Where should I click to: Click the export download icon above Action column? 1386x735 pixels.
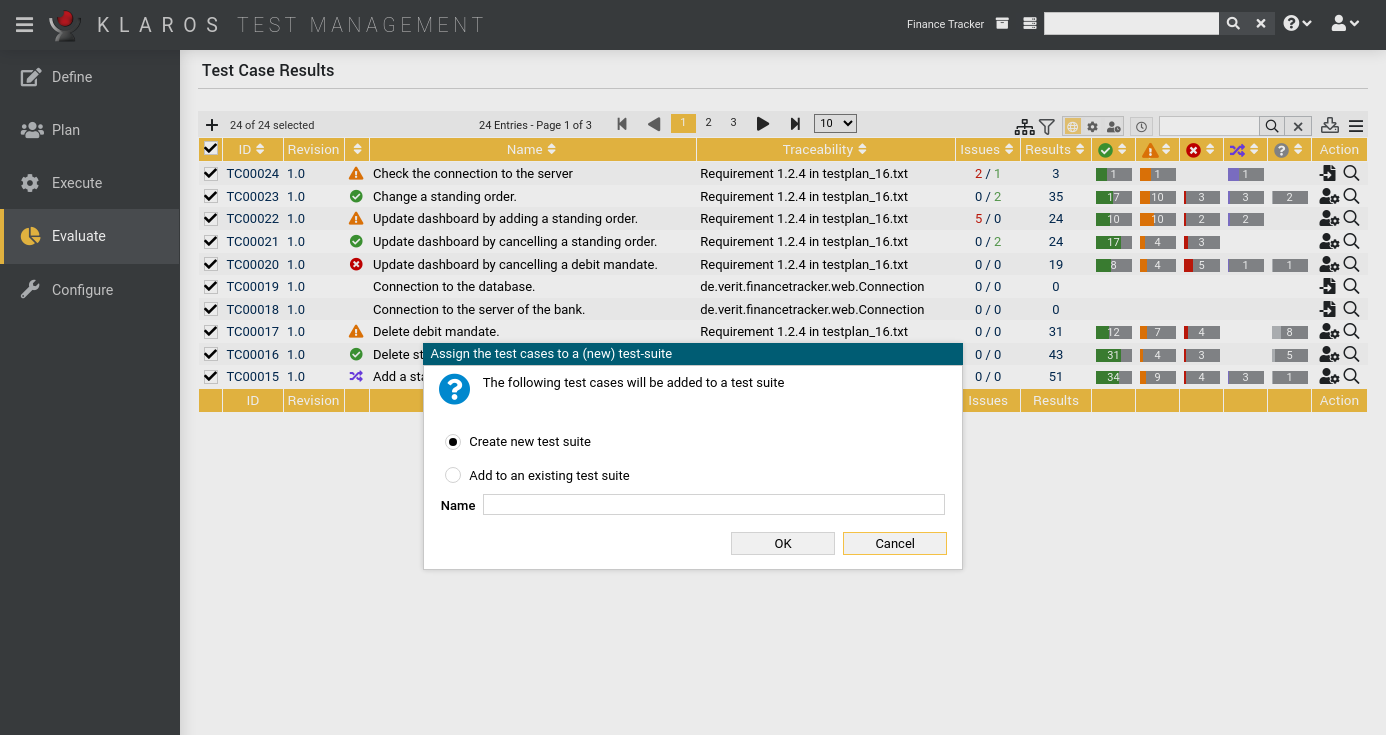point(1329,126)
